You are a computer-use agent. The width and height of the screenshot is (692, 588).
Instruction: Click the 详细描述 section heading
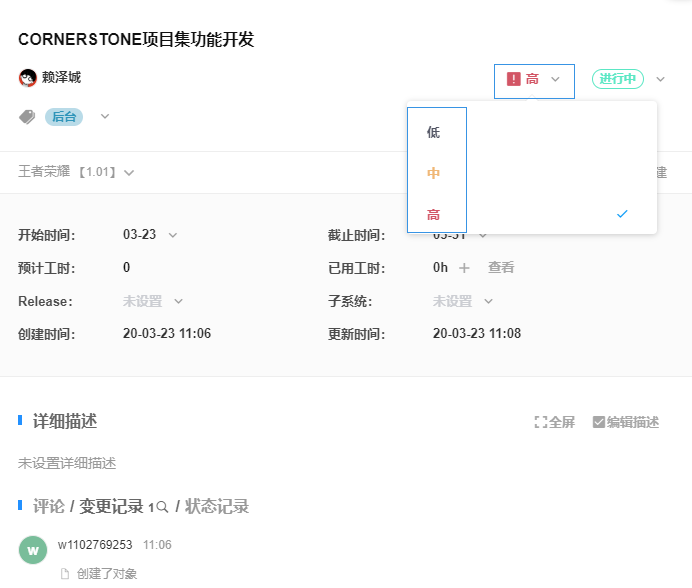[65, 422]
